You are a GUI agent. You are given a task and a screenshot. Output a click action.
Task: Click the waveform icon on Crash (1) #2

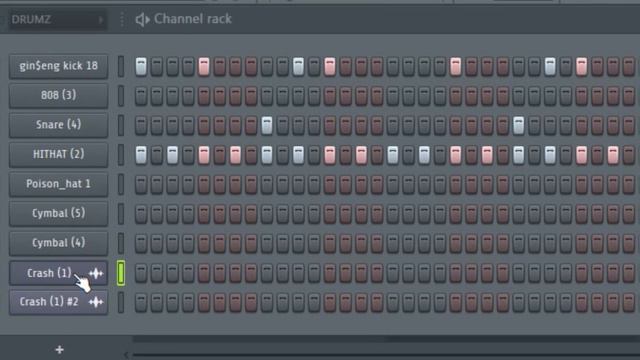coord(96,302)
